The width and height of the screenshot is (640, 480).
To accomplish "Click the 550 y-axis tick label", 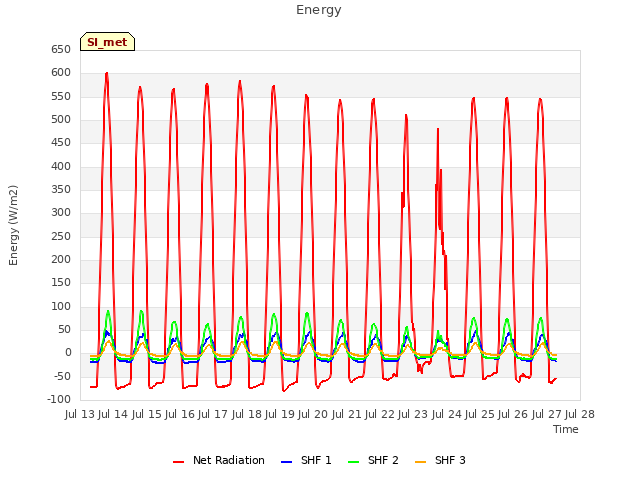I will pyautogui.click(x=61, y=97).
